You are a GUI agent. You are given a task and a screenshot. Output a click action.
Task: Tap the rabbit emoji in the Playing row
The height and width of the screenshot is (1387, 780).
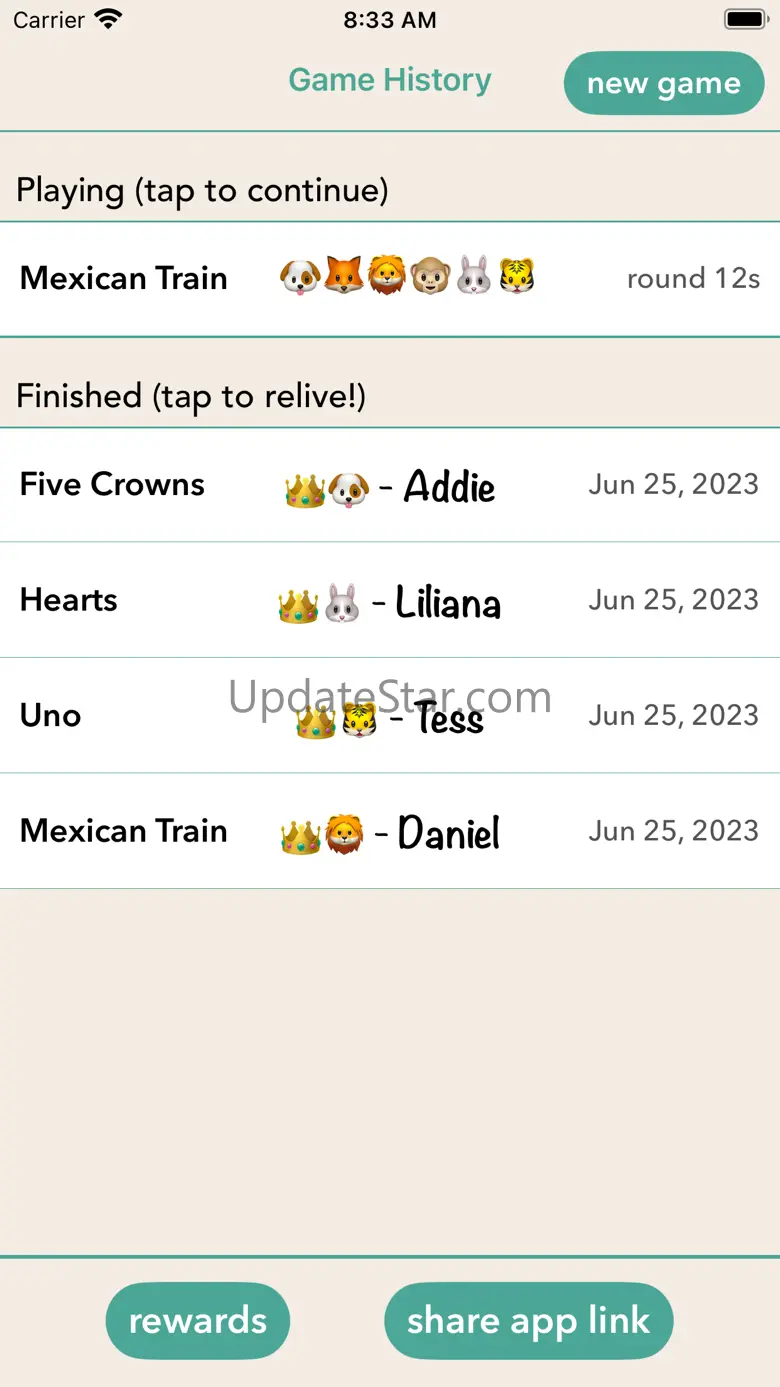(474, 276)
